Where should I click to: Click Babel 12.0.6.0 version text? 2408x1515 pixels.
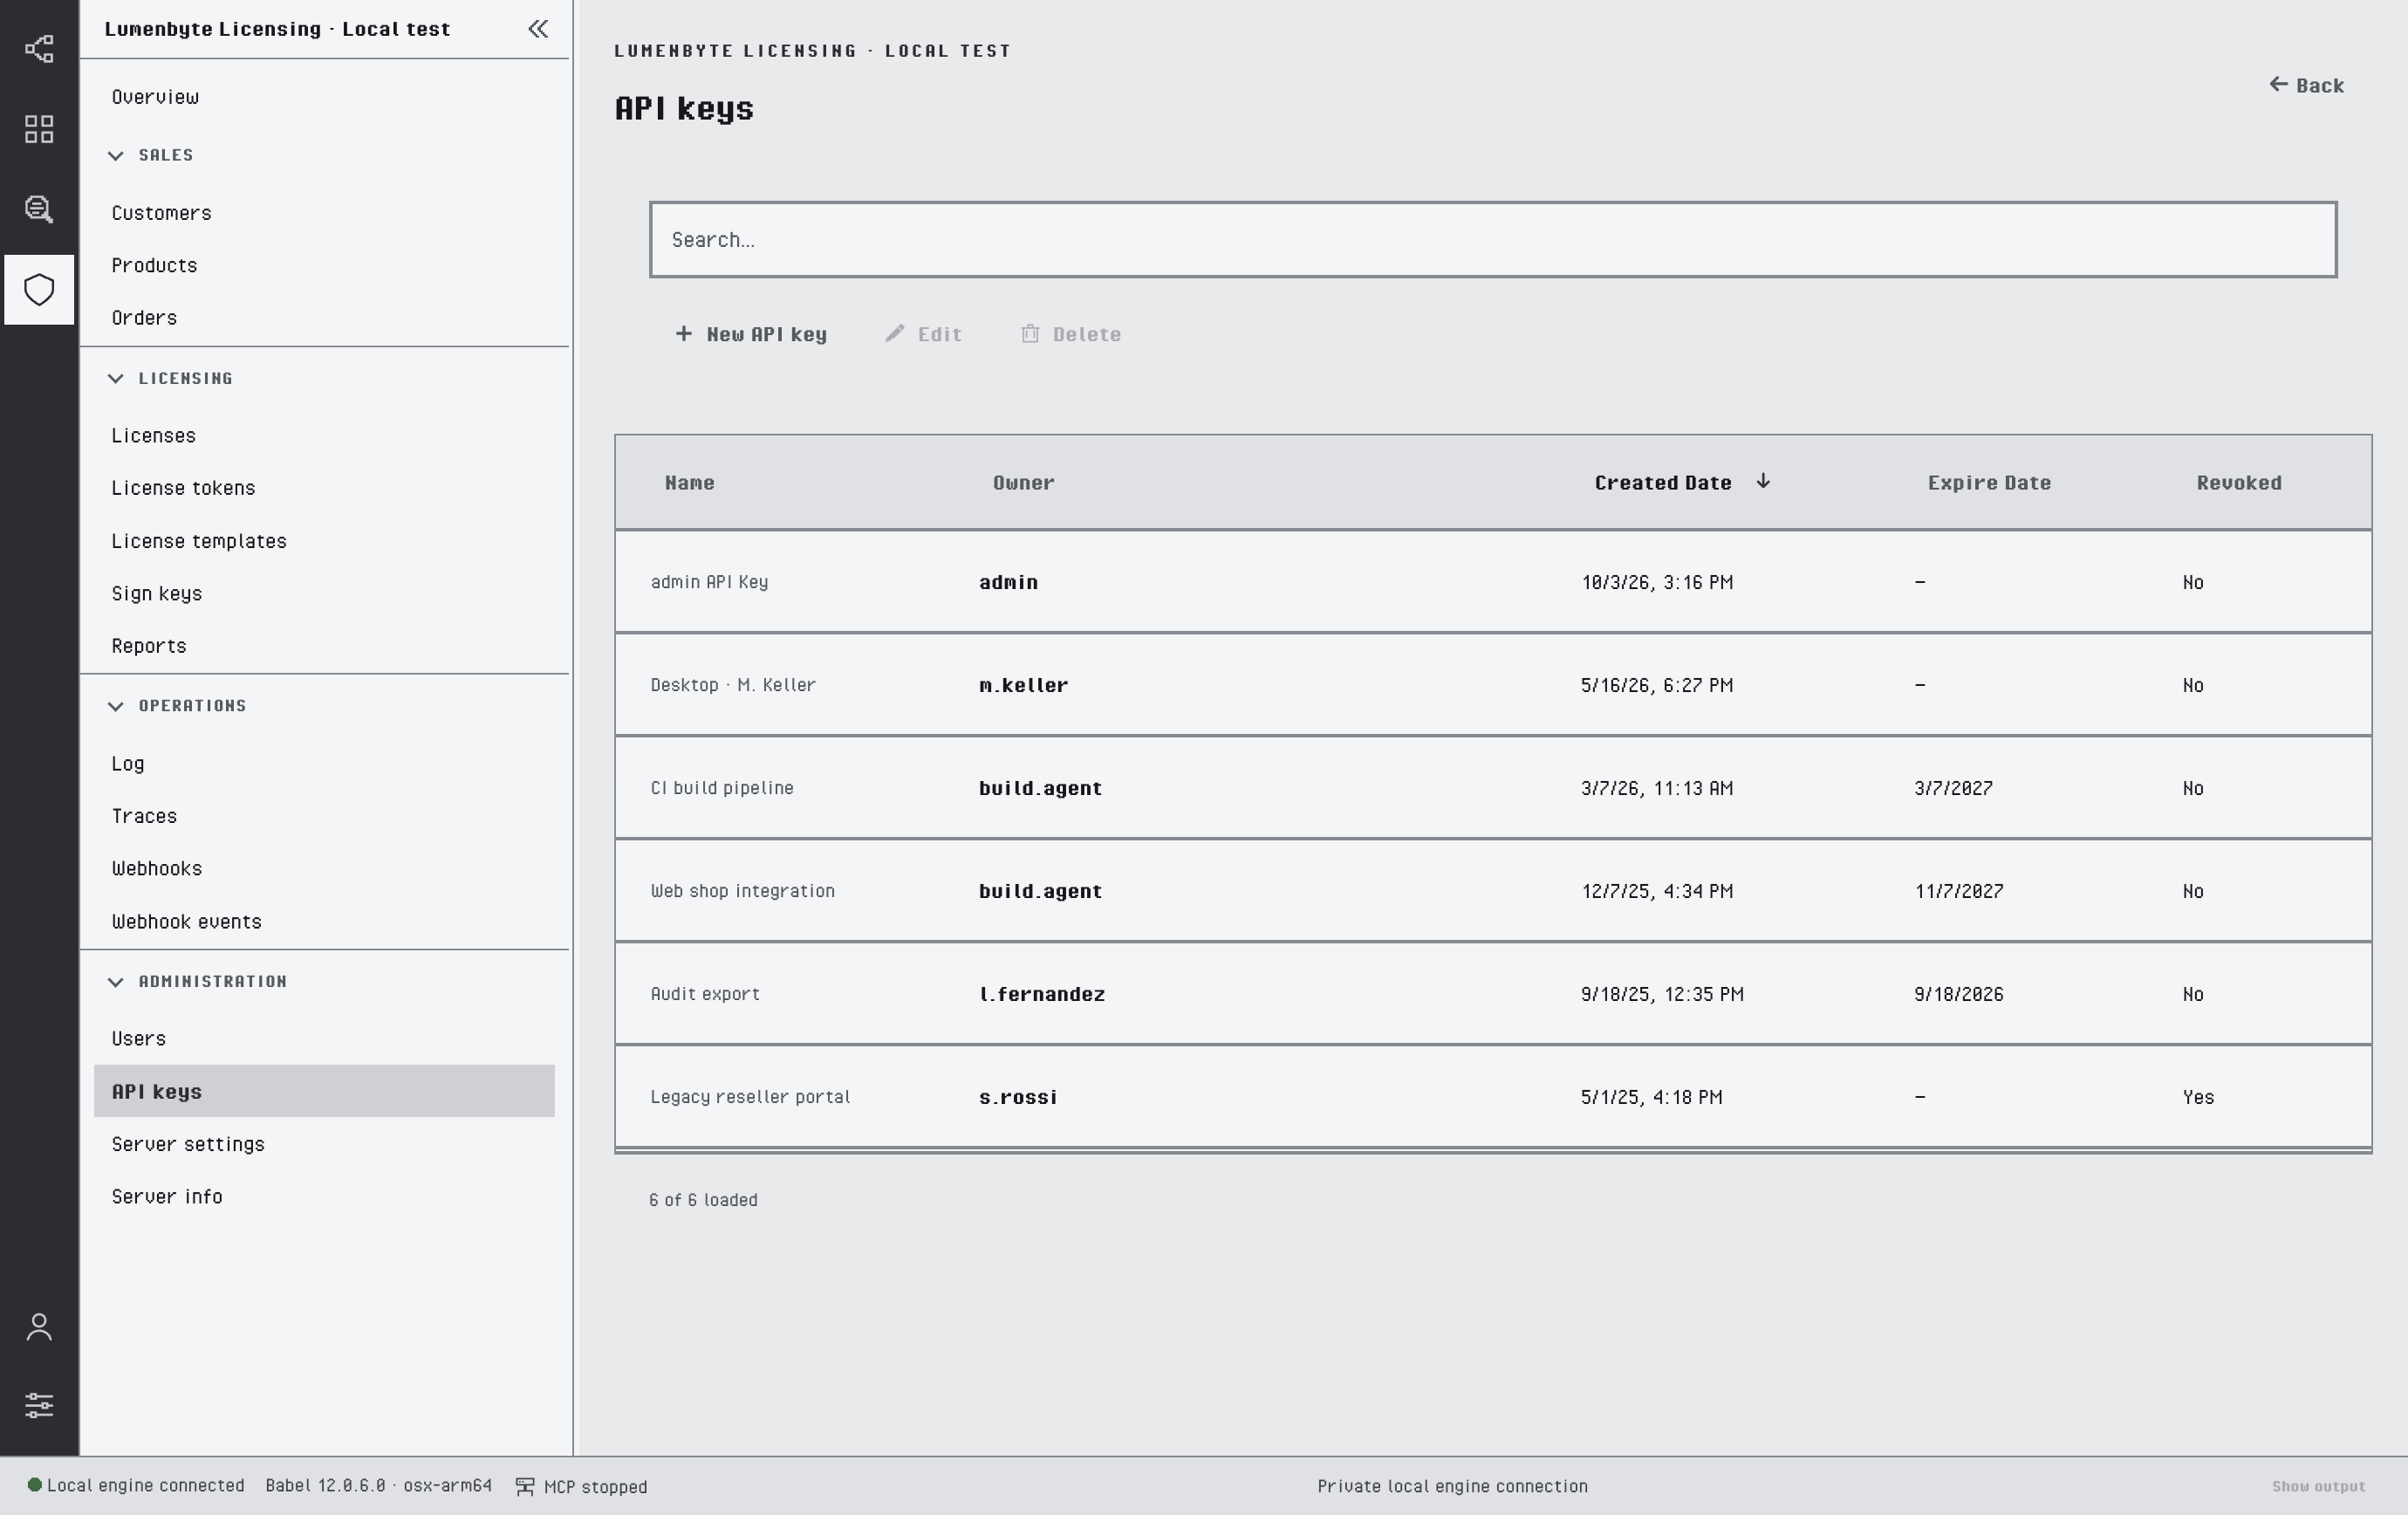(x=378, y=1486)
